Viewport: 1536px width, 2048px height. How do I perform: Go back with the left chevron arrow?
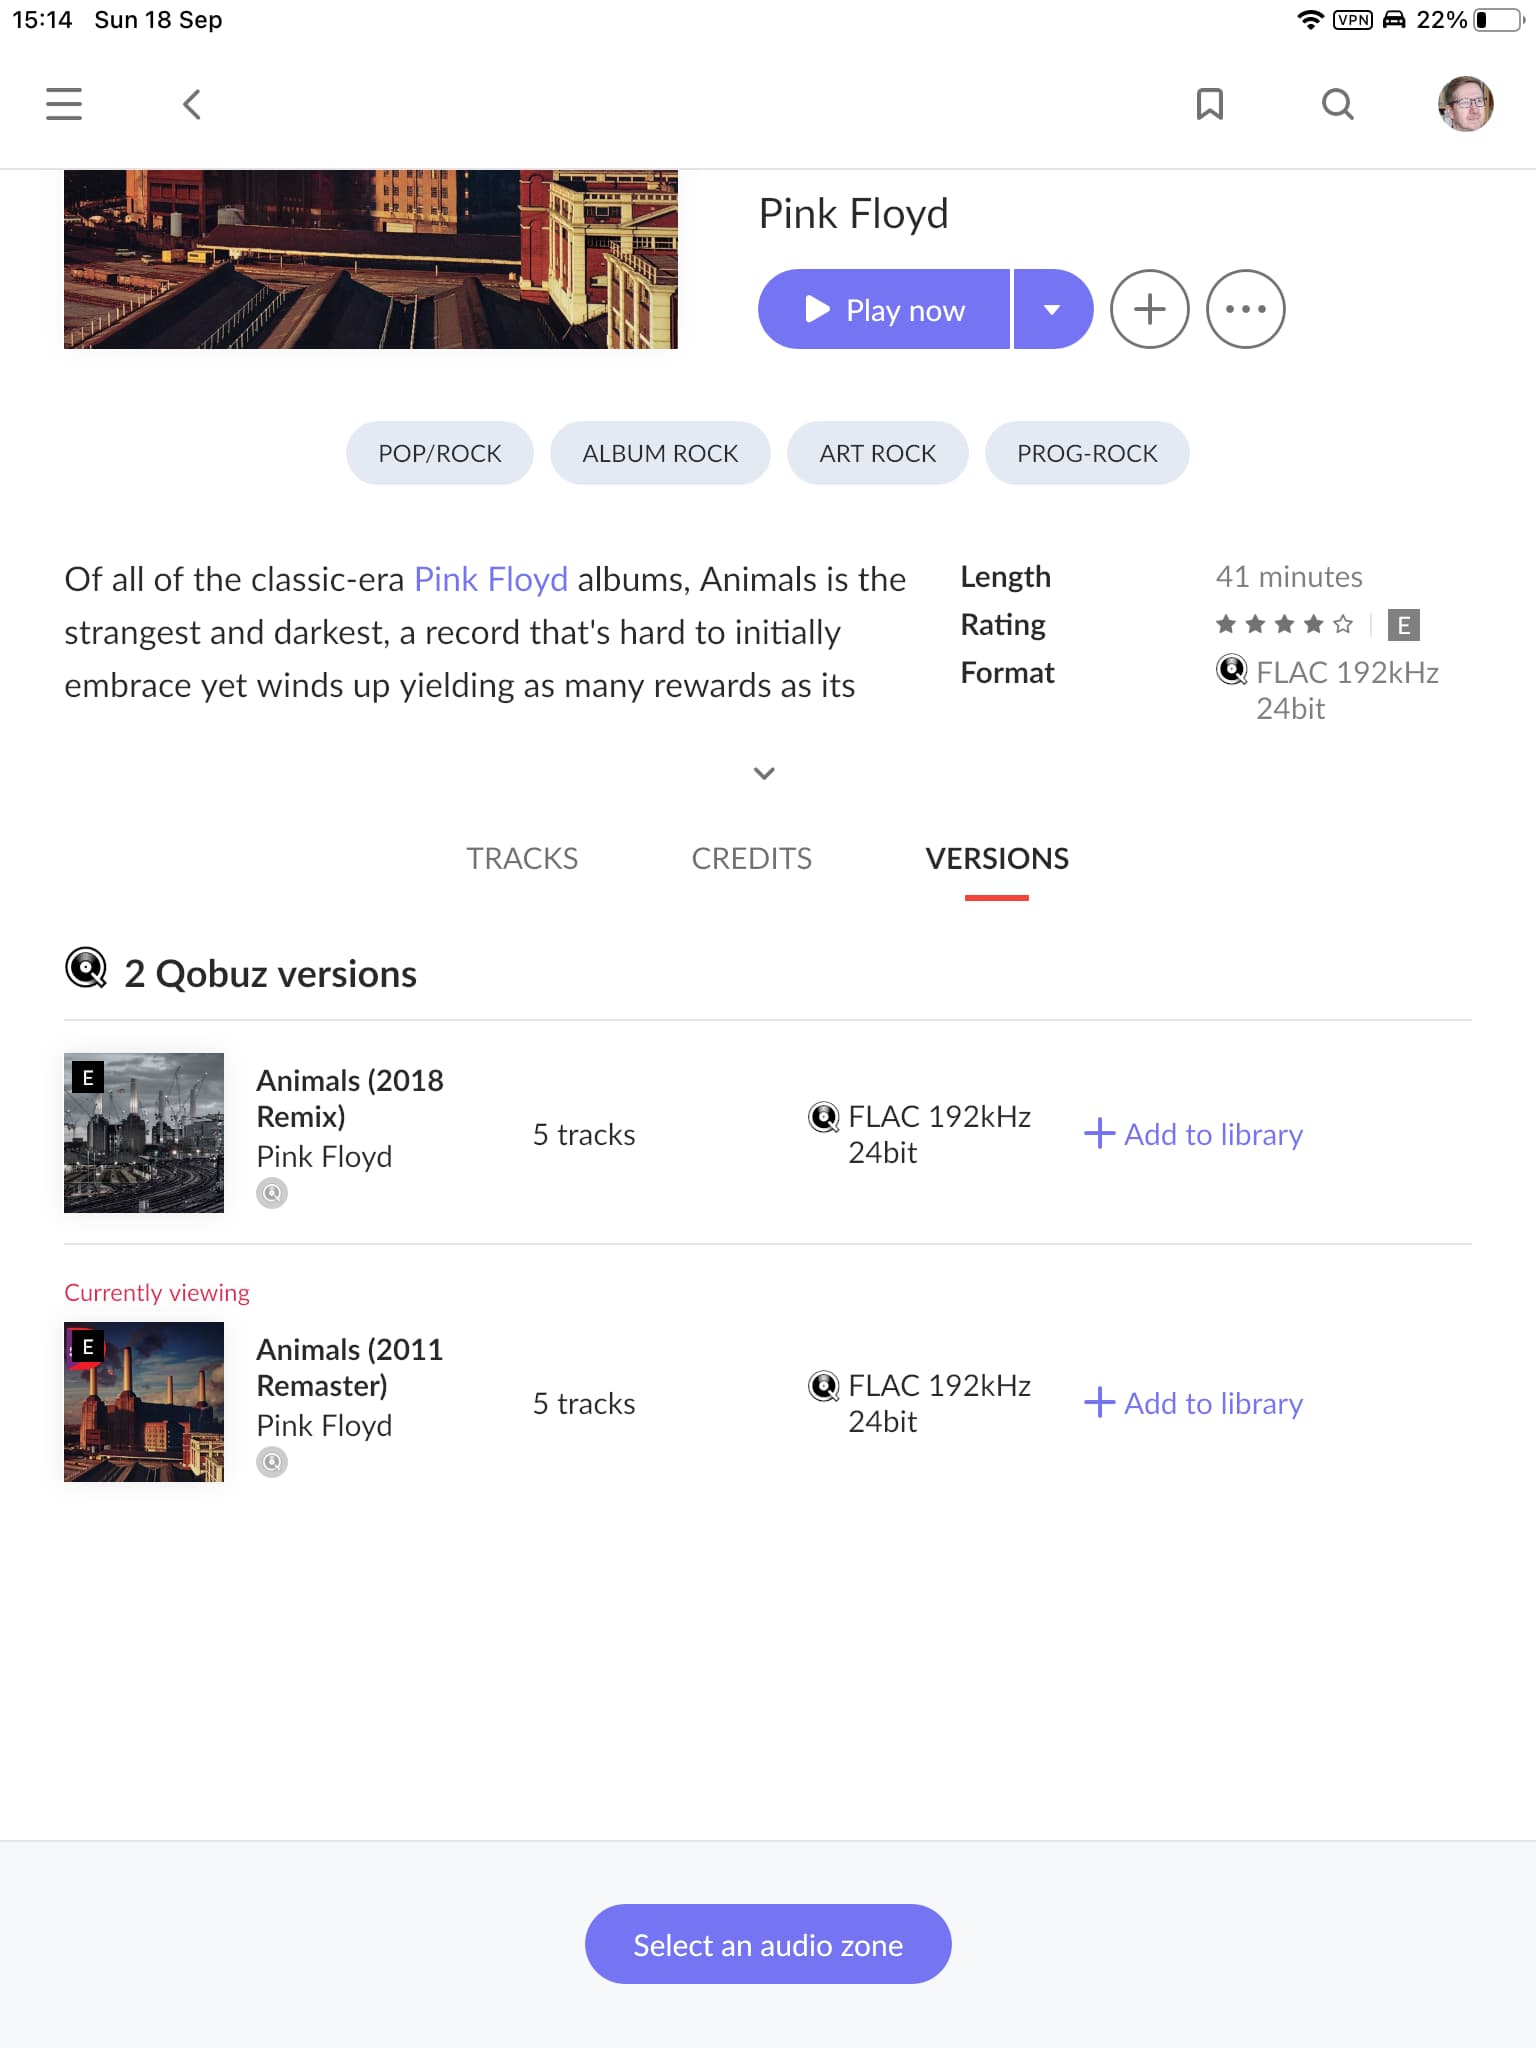[x=192, y=104]
